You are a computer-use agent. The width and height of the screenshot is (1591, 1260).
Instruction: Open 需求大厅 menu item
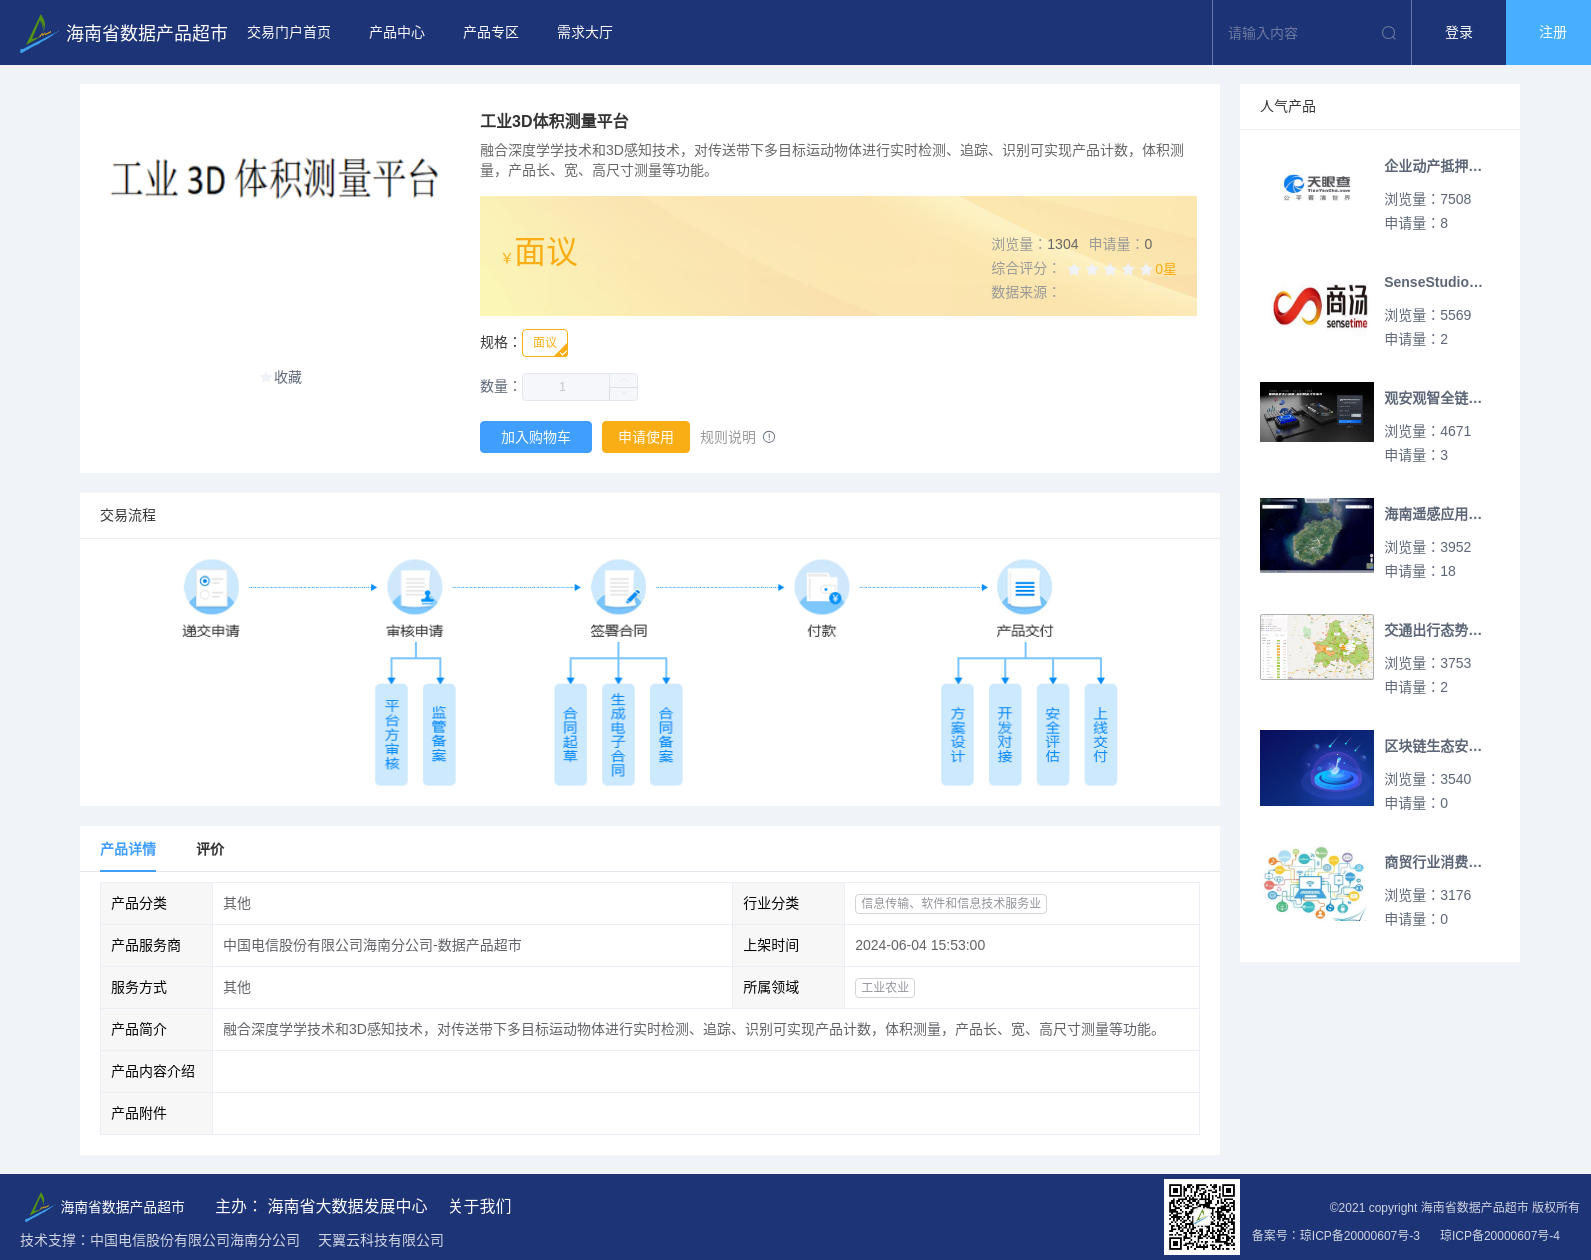click(585, 33)
